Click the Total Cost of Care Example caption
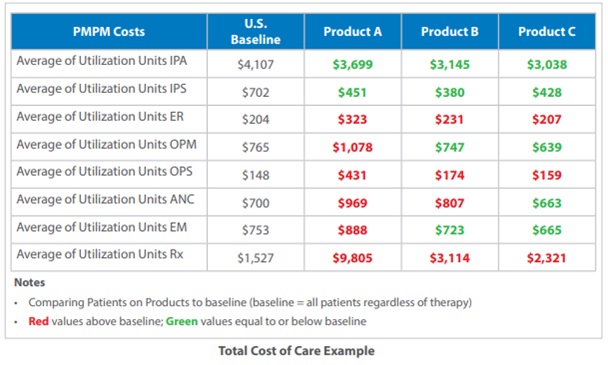This screenshot has width=608, height=365. tap(297, 351)
